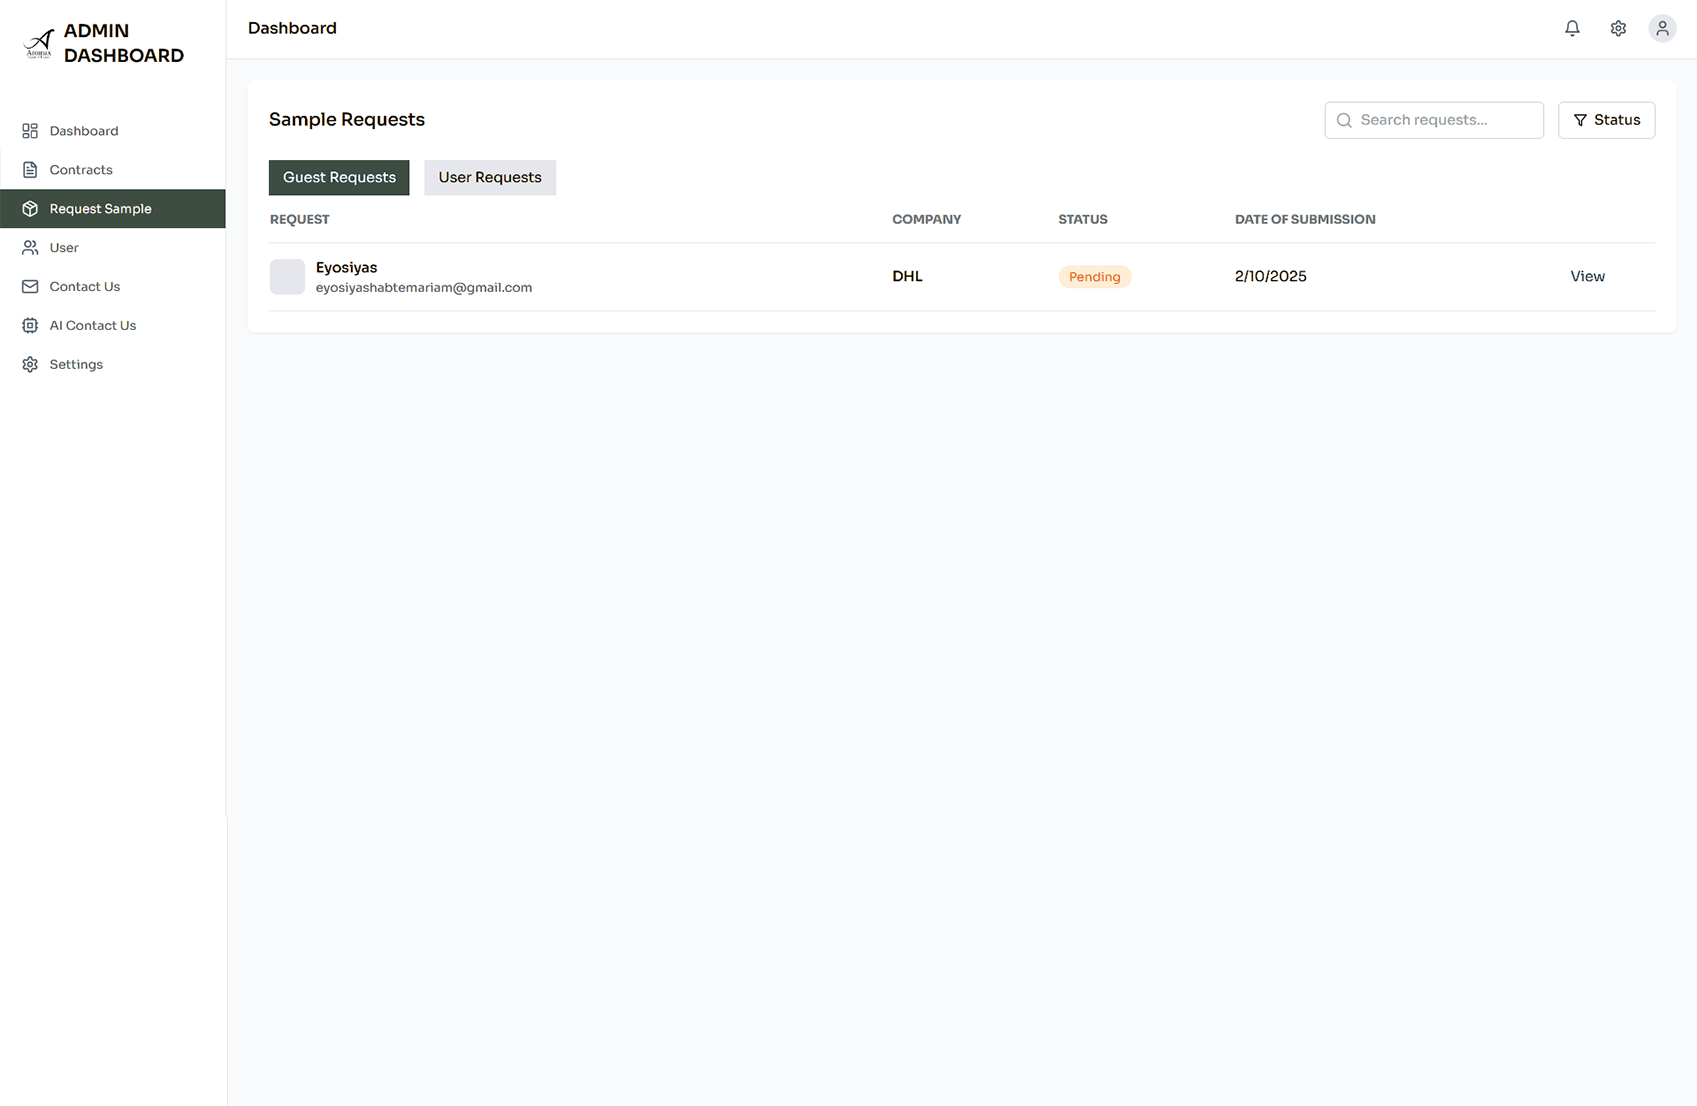Open the header settings gear icon
This screenshot has height=1106, width=1697.
pos(1618,29)
